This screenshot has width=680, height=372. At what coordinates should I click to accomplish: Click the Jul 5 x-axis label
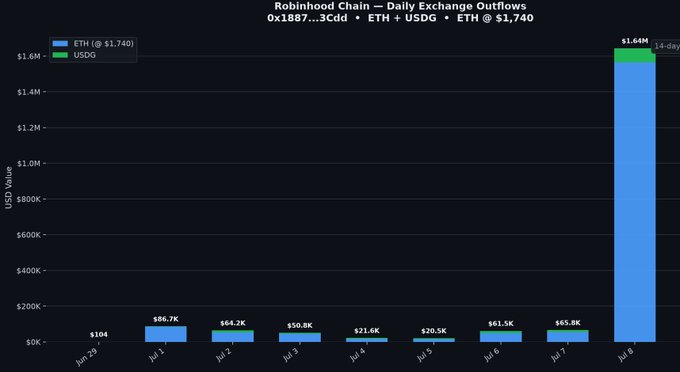pos(424,355)
